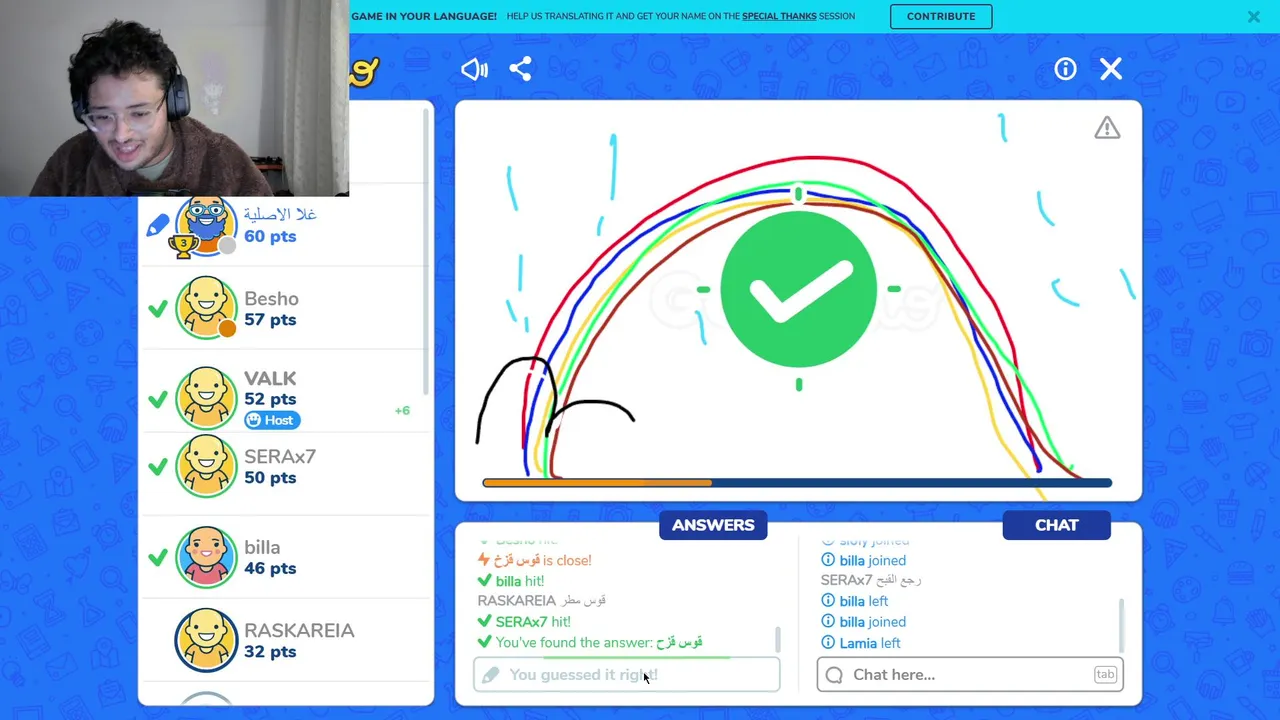The width and height of the screenshot is (1280, 720).
Task: Click the +6 points indicator
Action: [402, 411]
